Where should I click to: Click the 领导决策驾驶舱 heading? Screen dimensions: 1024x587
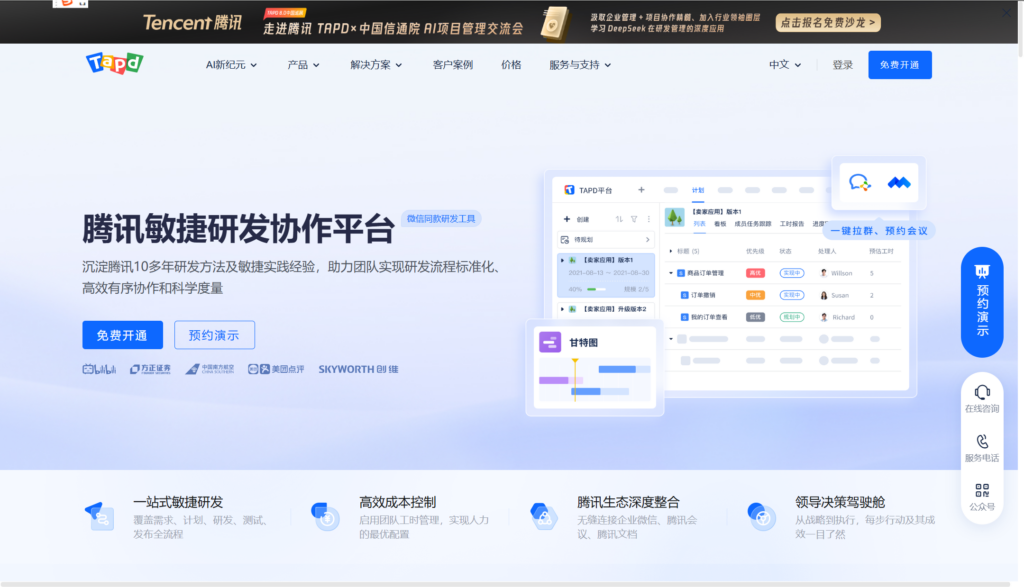(840, 502)
